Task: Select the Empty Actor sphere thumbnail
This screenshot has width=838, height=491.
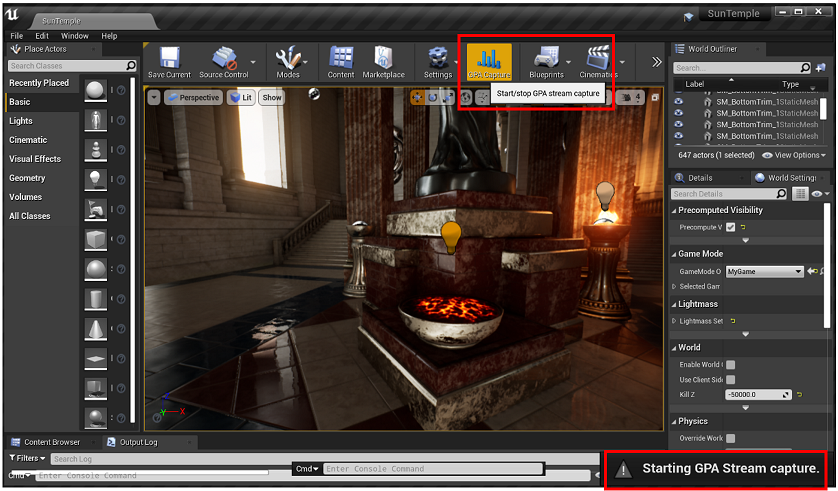Action: [96, 90]
